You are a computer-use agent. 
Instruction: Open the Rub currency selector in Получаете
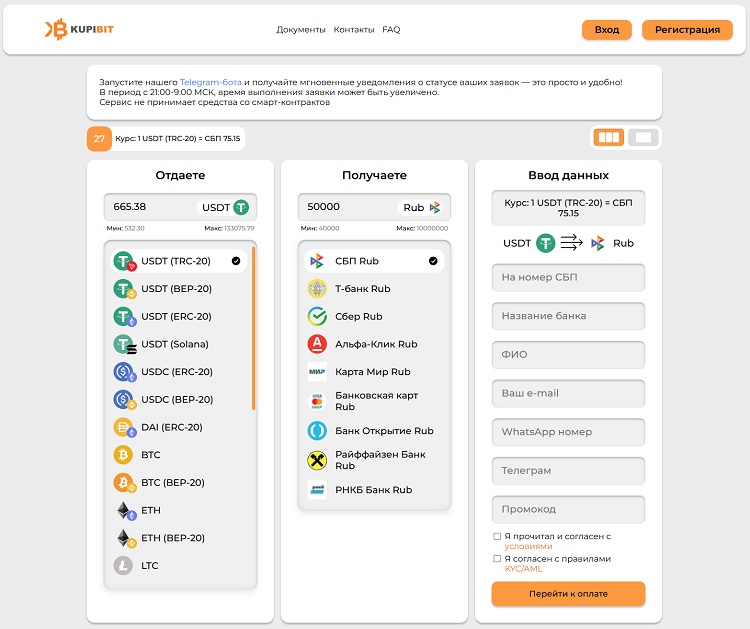[x=421, y=207]
